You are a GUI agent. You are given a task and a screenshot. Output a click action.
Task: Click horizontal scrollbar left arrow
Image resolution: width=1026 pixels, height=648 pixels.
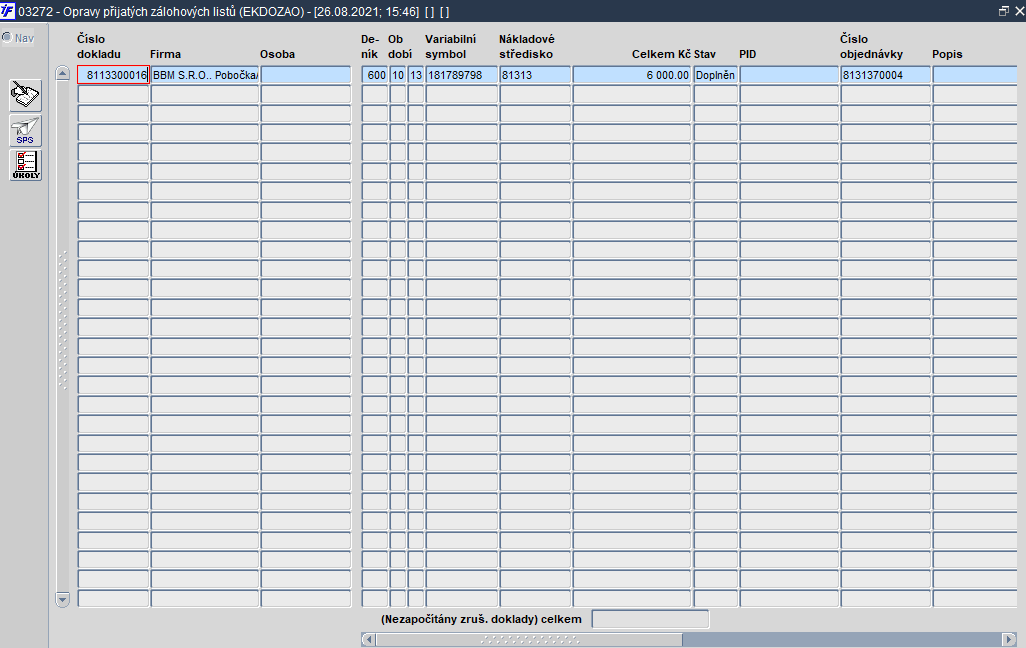click(x=368, y=639)
